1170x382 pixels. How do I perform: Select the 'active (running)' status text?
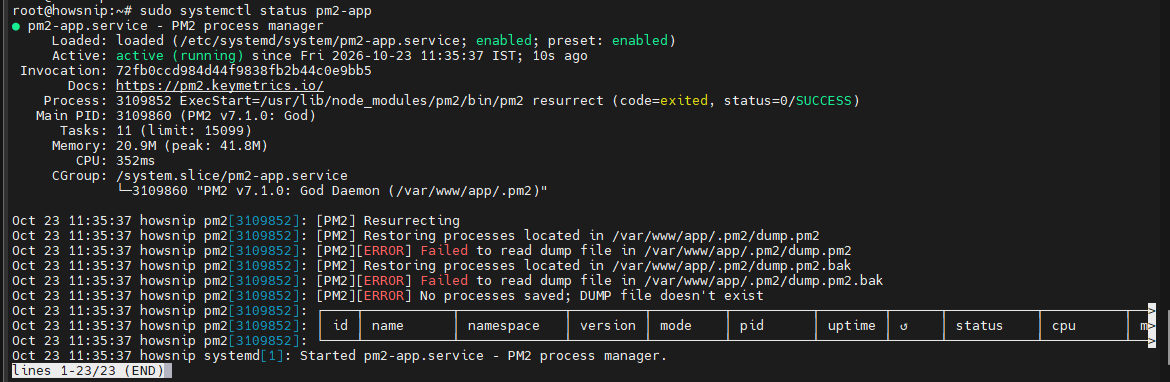pyautogui.click(x=180, y=56)
